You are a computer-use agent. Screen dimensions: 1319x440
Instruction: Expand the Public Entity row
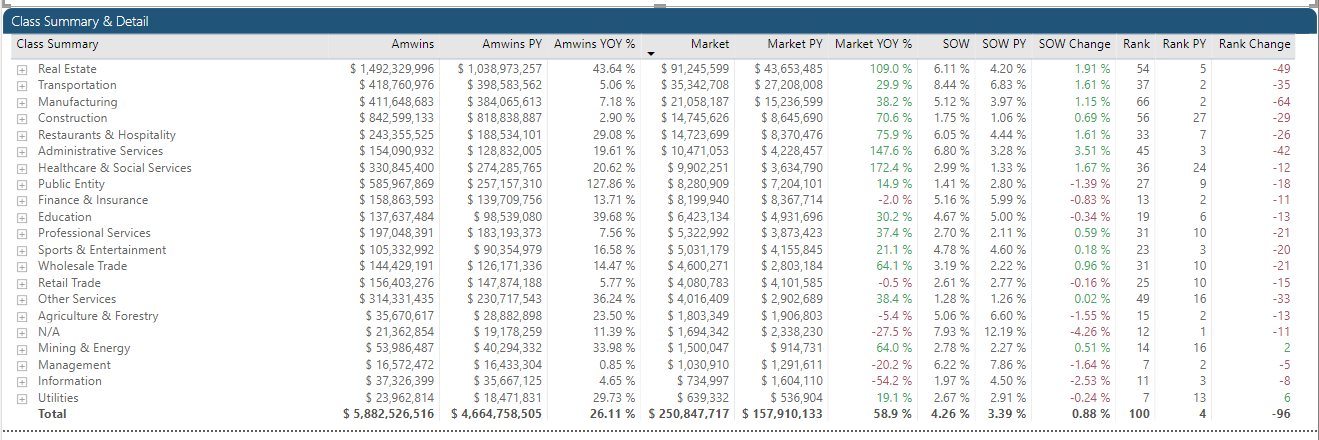coord(21,185)
